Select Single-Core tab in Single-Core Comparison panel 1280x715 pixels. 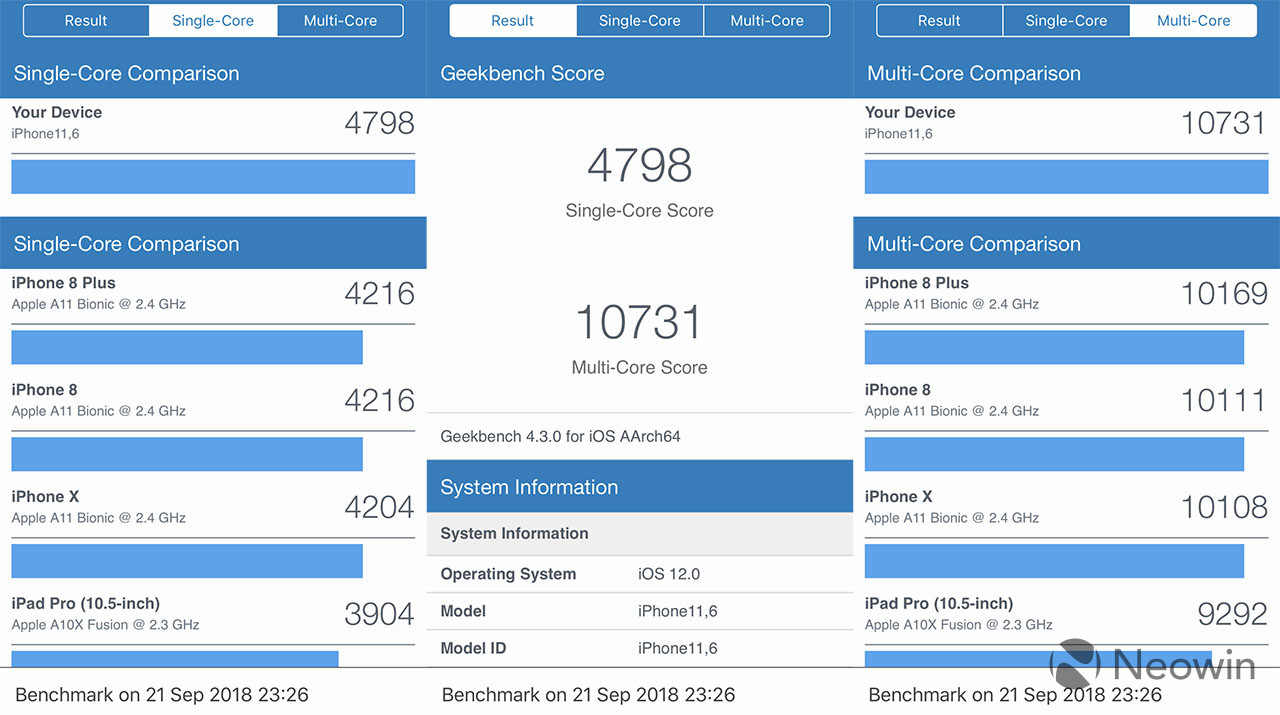(x=213, y=21)
